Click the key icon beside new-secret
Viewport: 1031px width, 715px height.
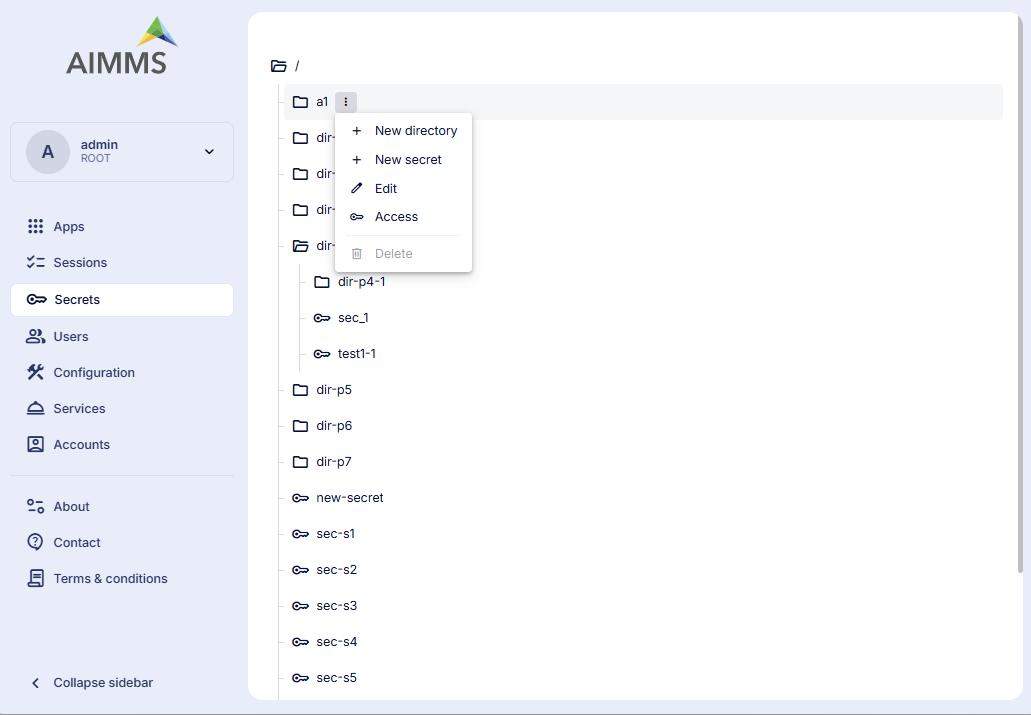point(300,498)
